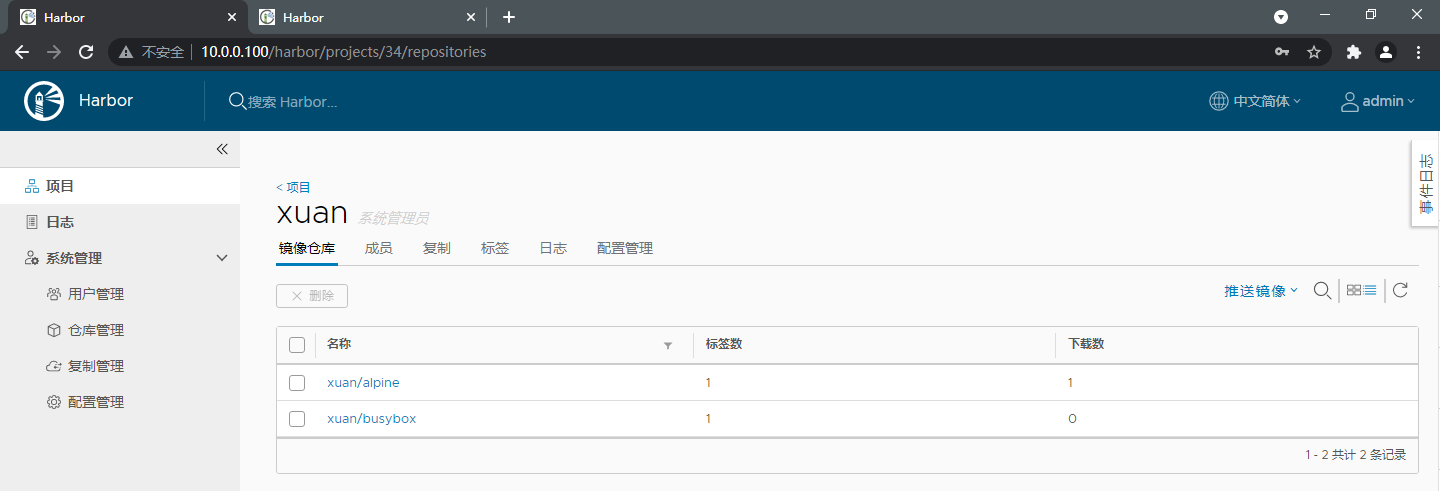Reload page using browser refresh button
Image resolution: width=1440 pixels, height=491 pixels.
click(x=86, y=52)
